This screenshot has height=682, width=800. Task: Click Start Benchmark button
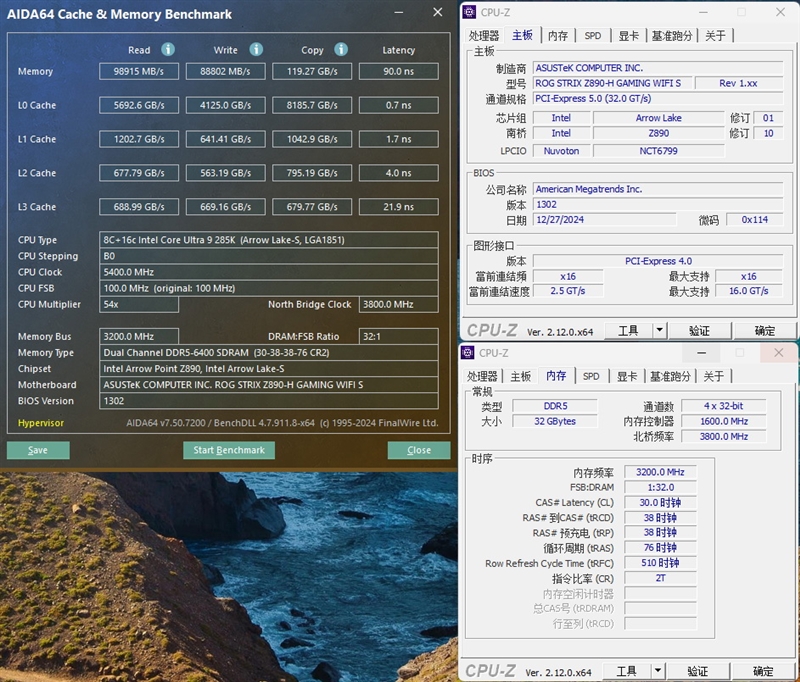(229, 450)
